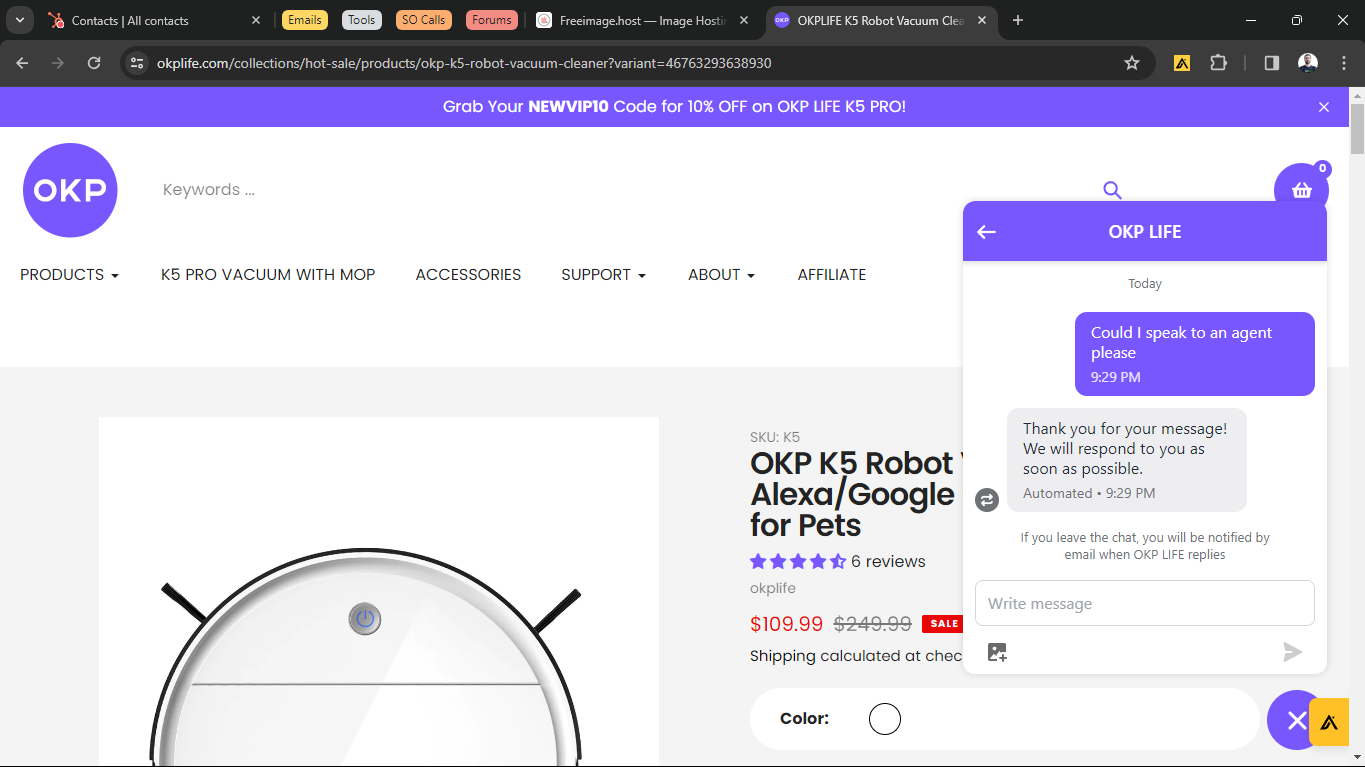Click the forward navigation arrow
1365x767 pixels.
pyautogui.click(x=58, y=63)
